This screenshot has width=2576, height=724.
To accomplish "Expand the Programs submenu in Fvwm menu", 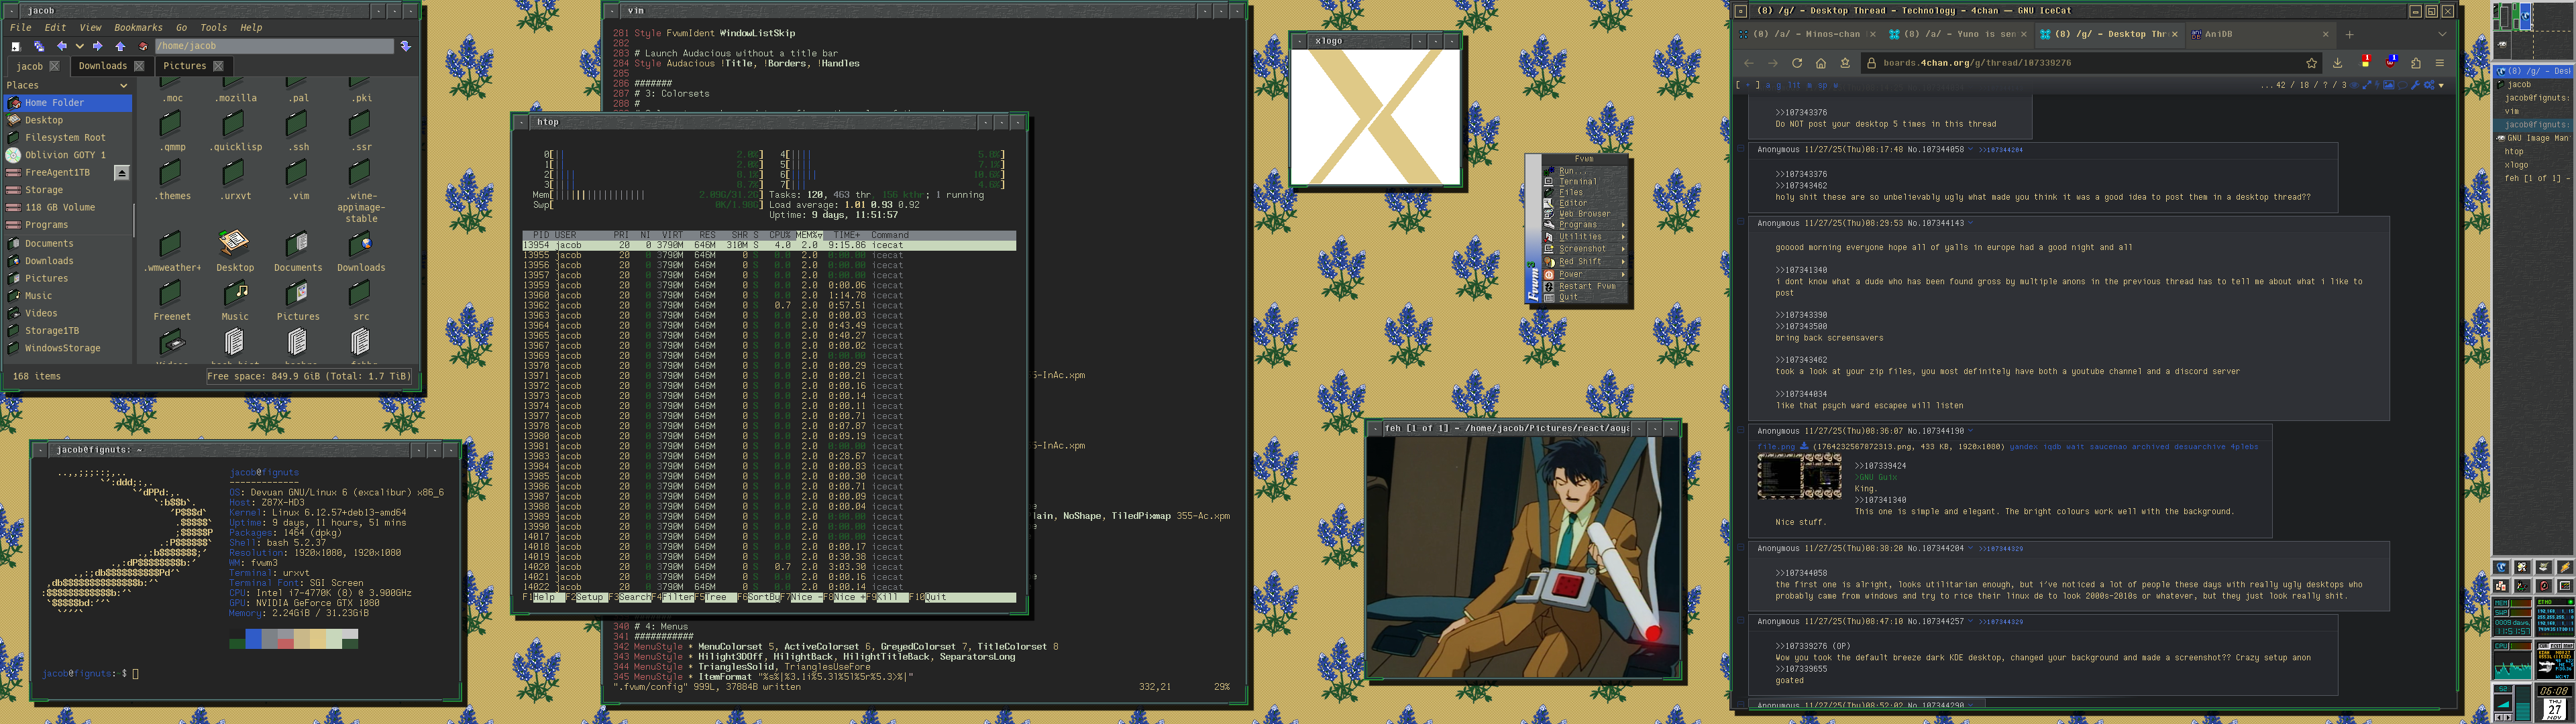I will (x=1579, y=224).
